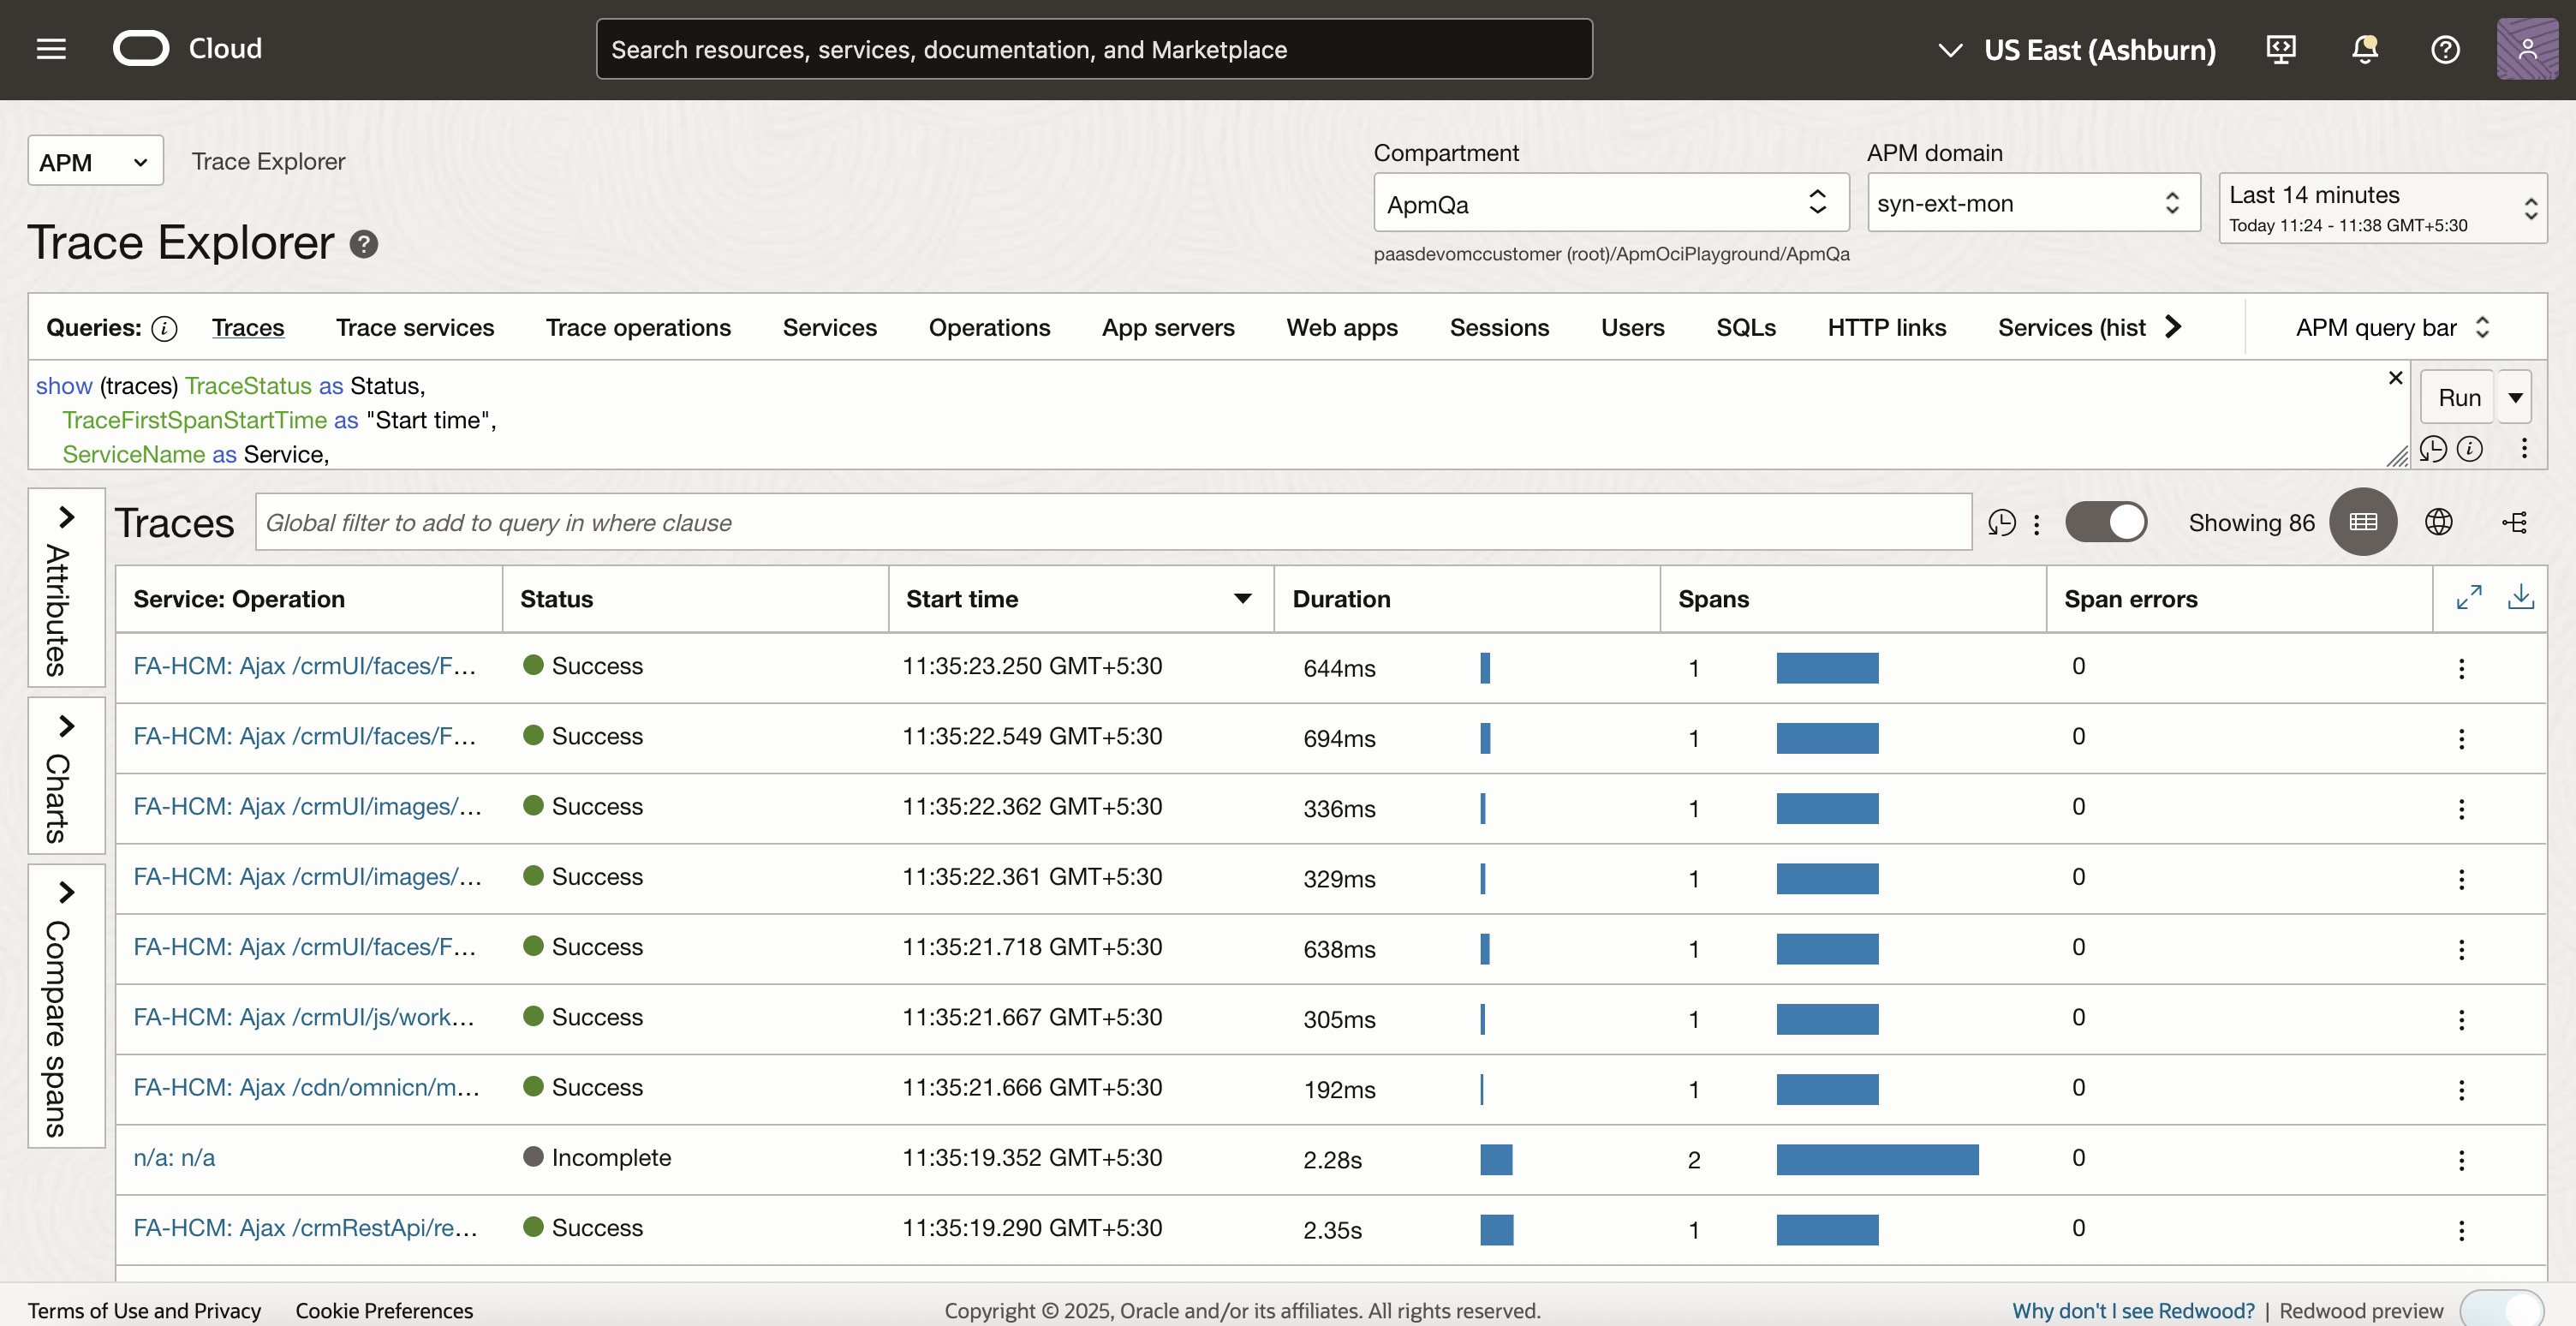Open the Compartment ApmQa dropdown
Image resolution: width=2576 pixels, height=1326 pixels.
[1610, 203]
